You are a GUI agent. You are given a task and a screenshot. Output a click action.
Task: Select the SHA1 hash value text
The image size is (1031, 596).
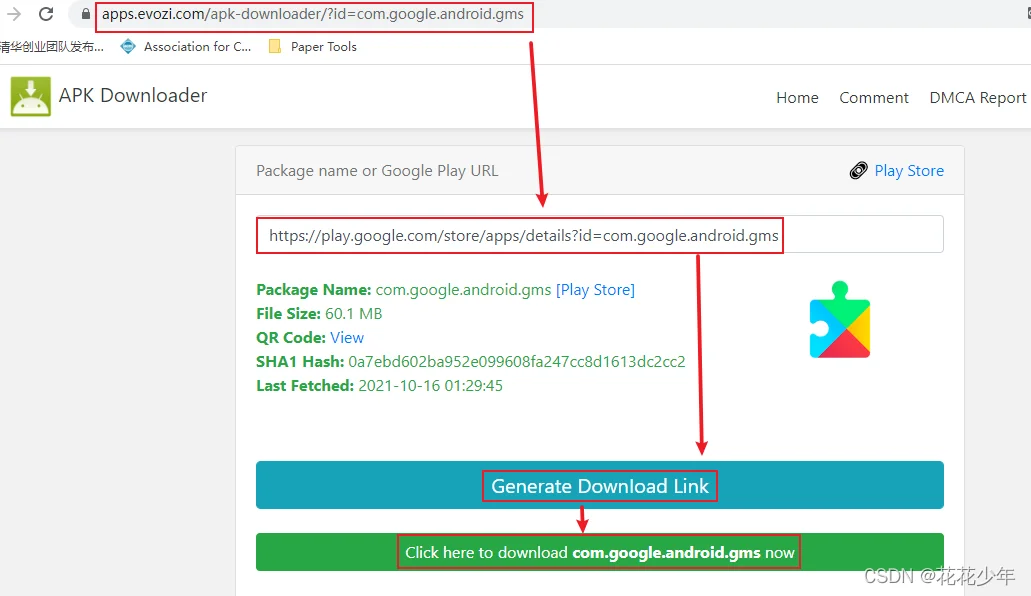pyautogui.click(x=517, y=362)
